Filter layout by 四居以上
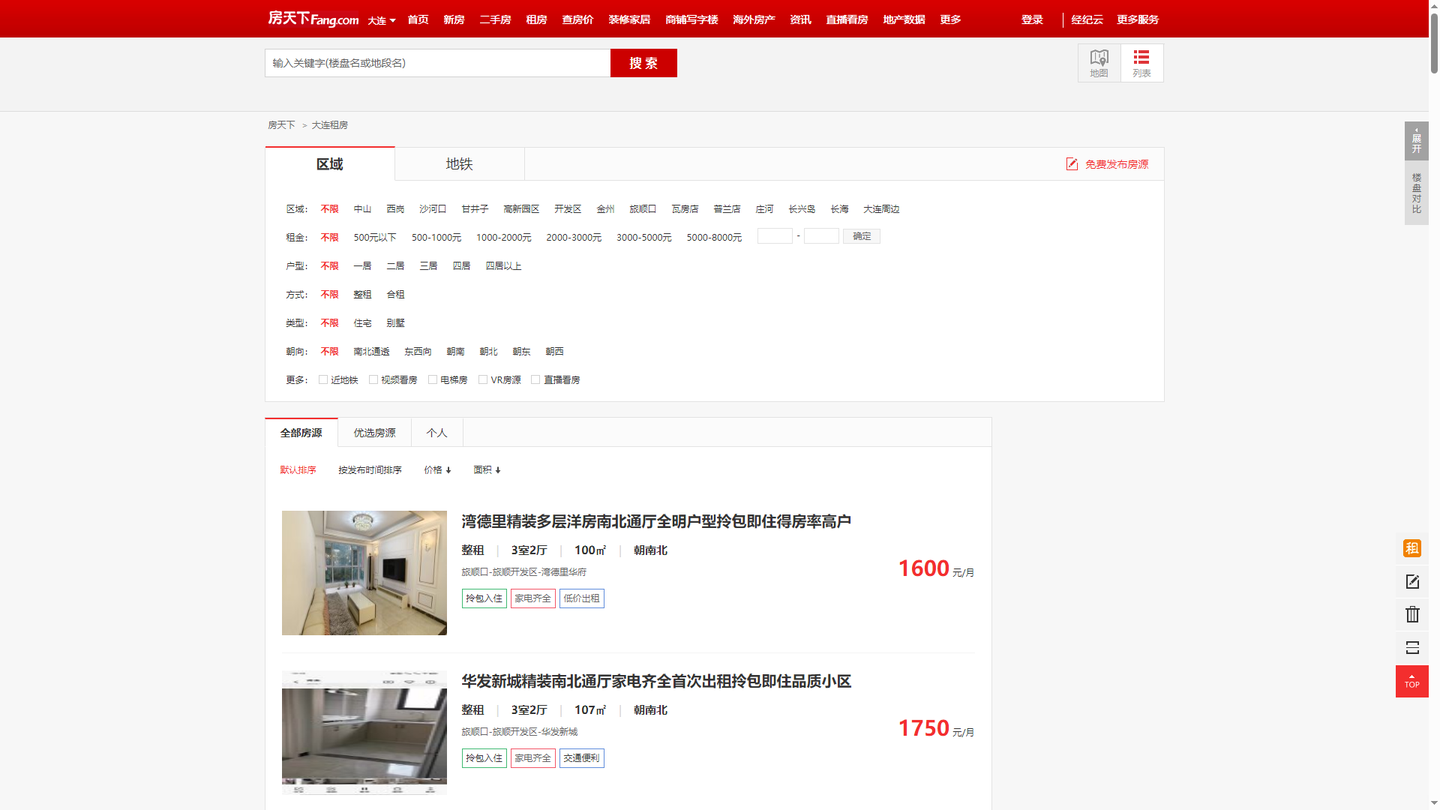 (x=504, y=266)
